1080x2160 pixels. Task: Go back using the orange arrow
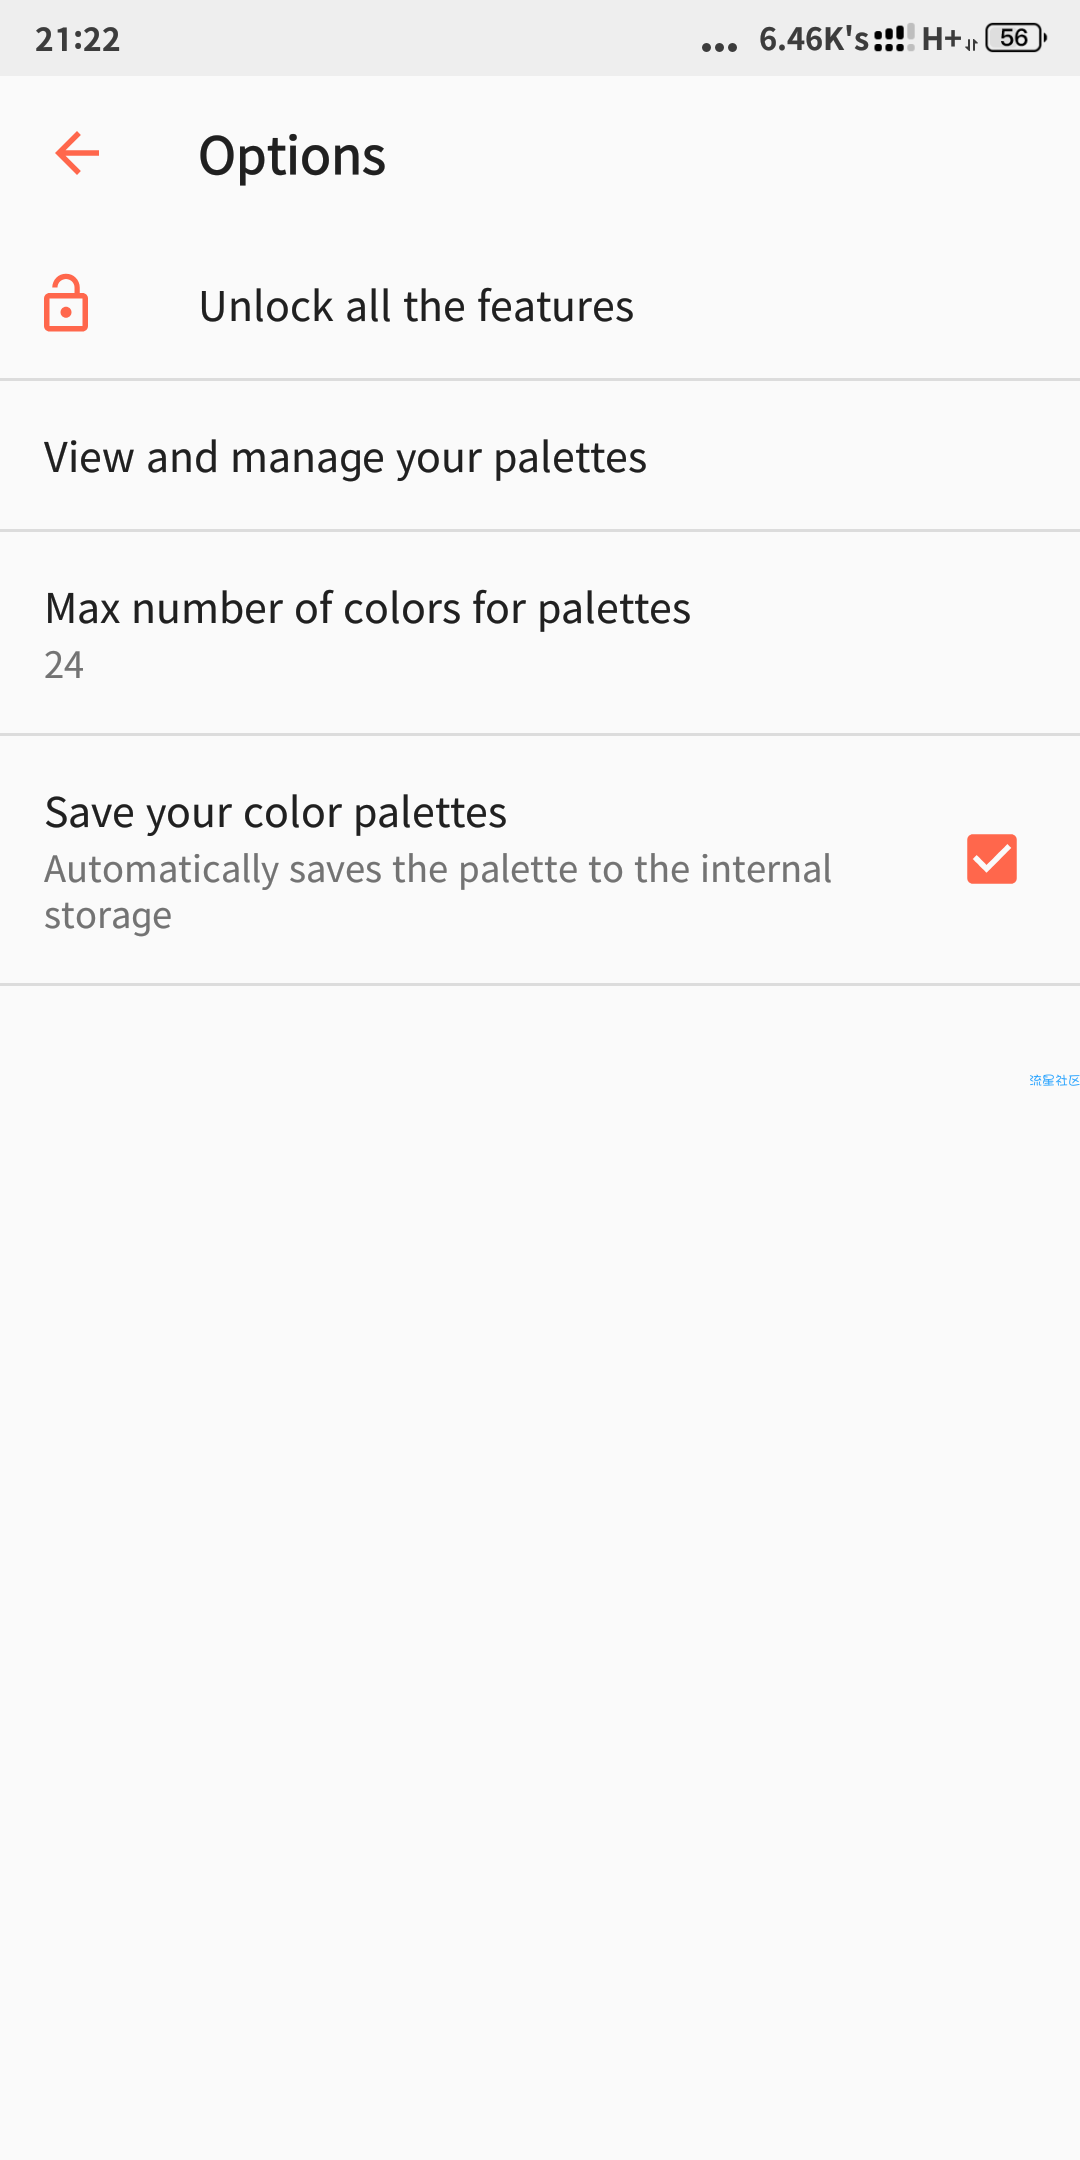click(77, 154)
